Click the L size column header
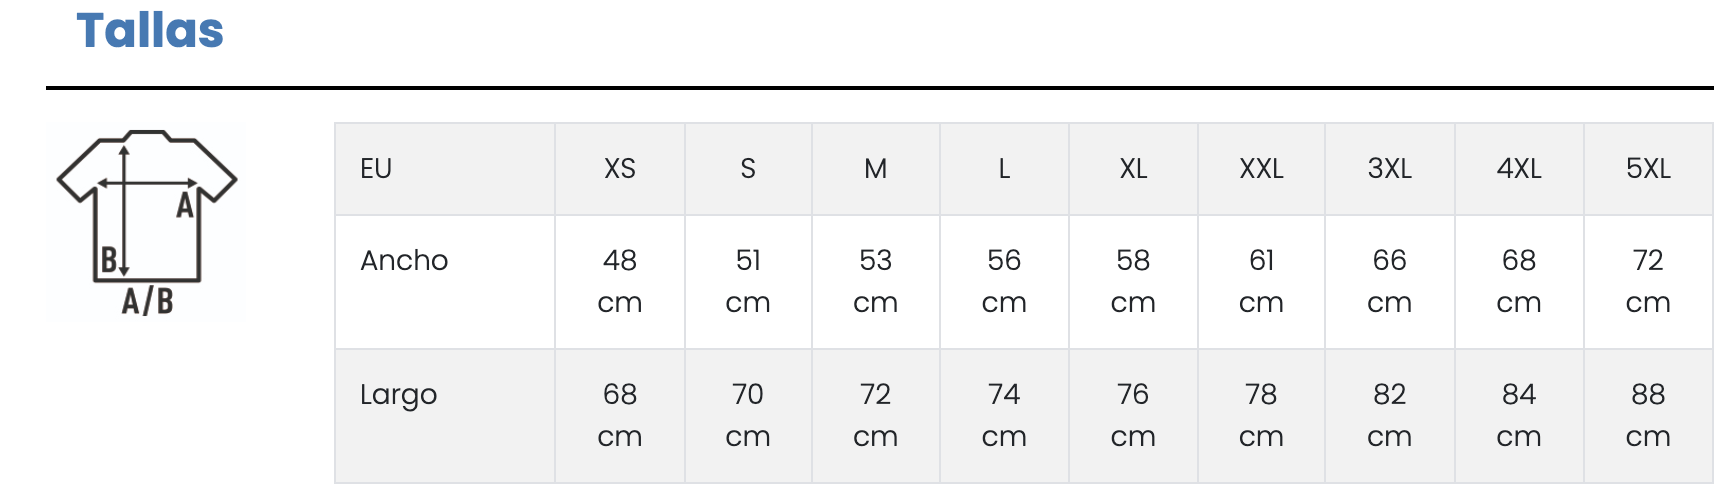 1004,169
